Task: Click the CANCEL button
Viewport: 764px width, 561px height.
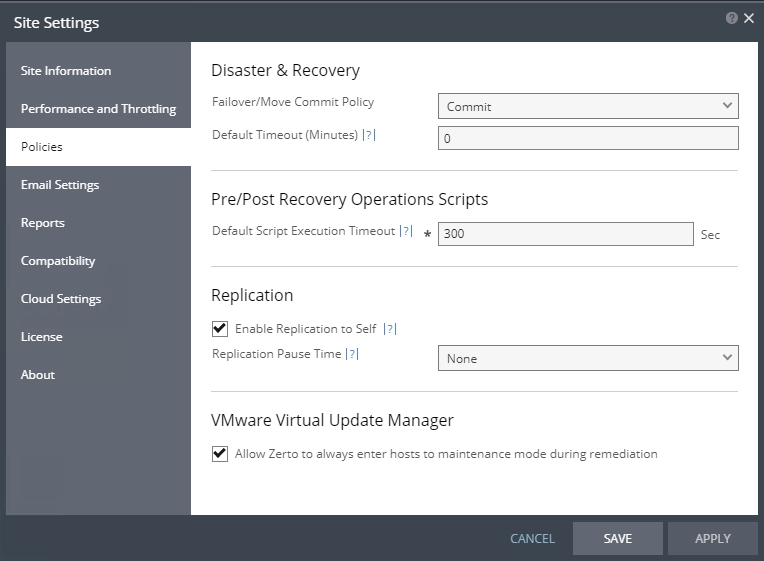Action: point(532,539)
